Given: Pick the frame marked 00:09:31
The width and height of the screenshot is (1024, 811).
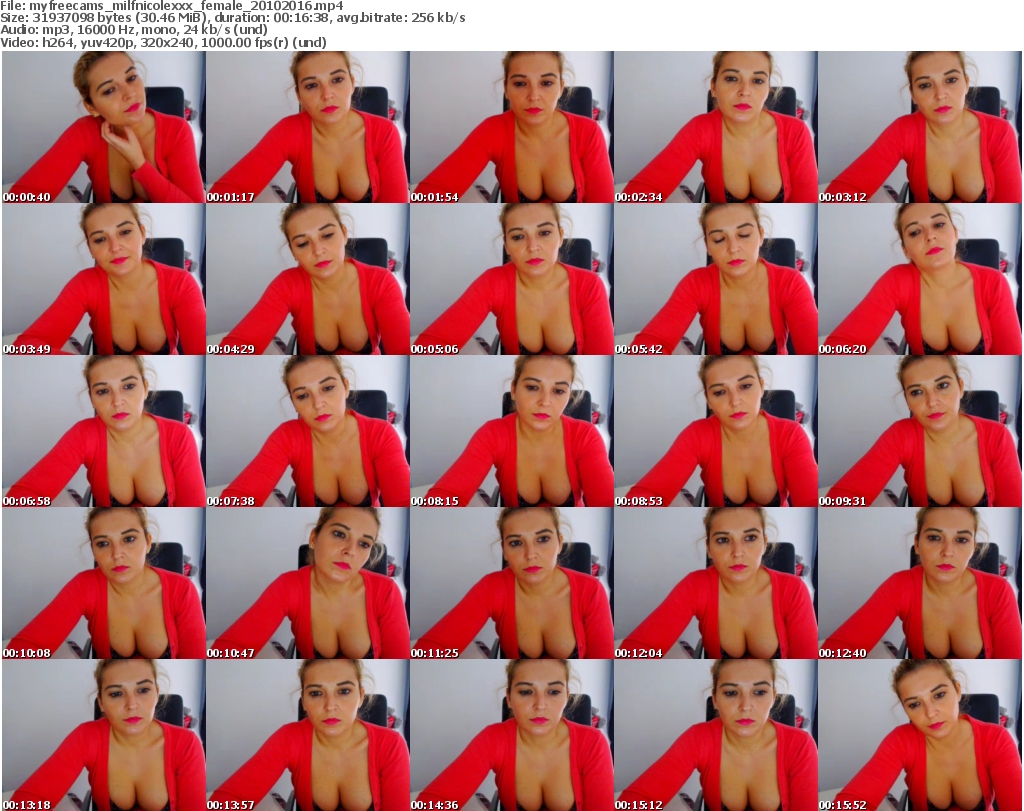Looking at the screenshot, I should pyautogui.click(x=920, y=431).
